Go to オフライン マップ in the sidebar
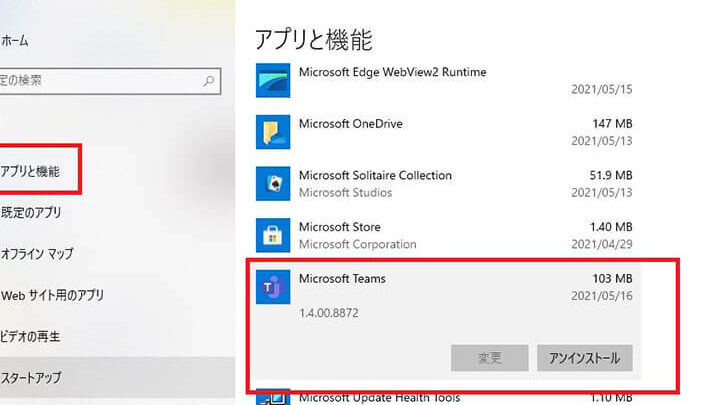 tap(37, 254)
